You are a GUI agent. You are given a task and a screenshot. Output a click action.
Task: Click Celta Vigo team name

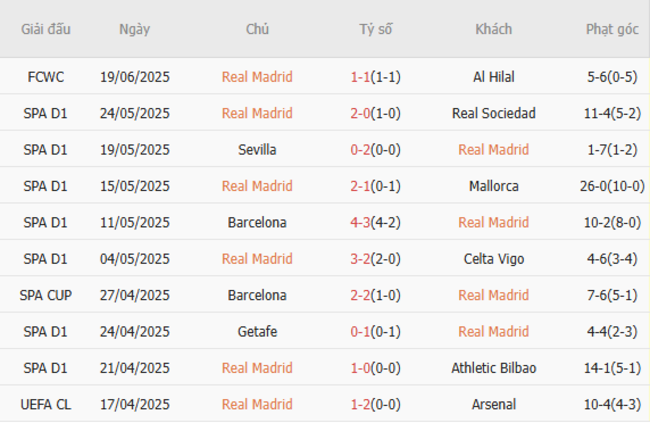coord(493,259)
